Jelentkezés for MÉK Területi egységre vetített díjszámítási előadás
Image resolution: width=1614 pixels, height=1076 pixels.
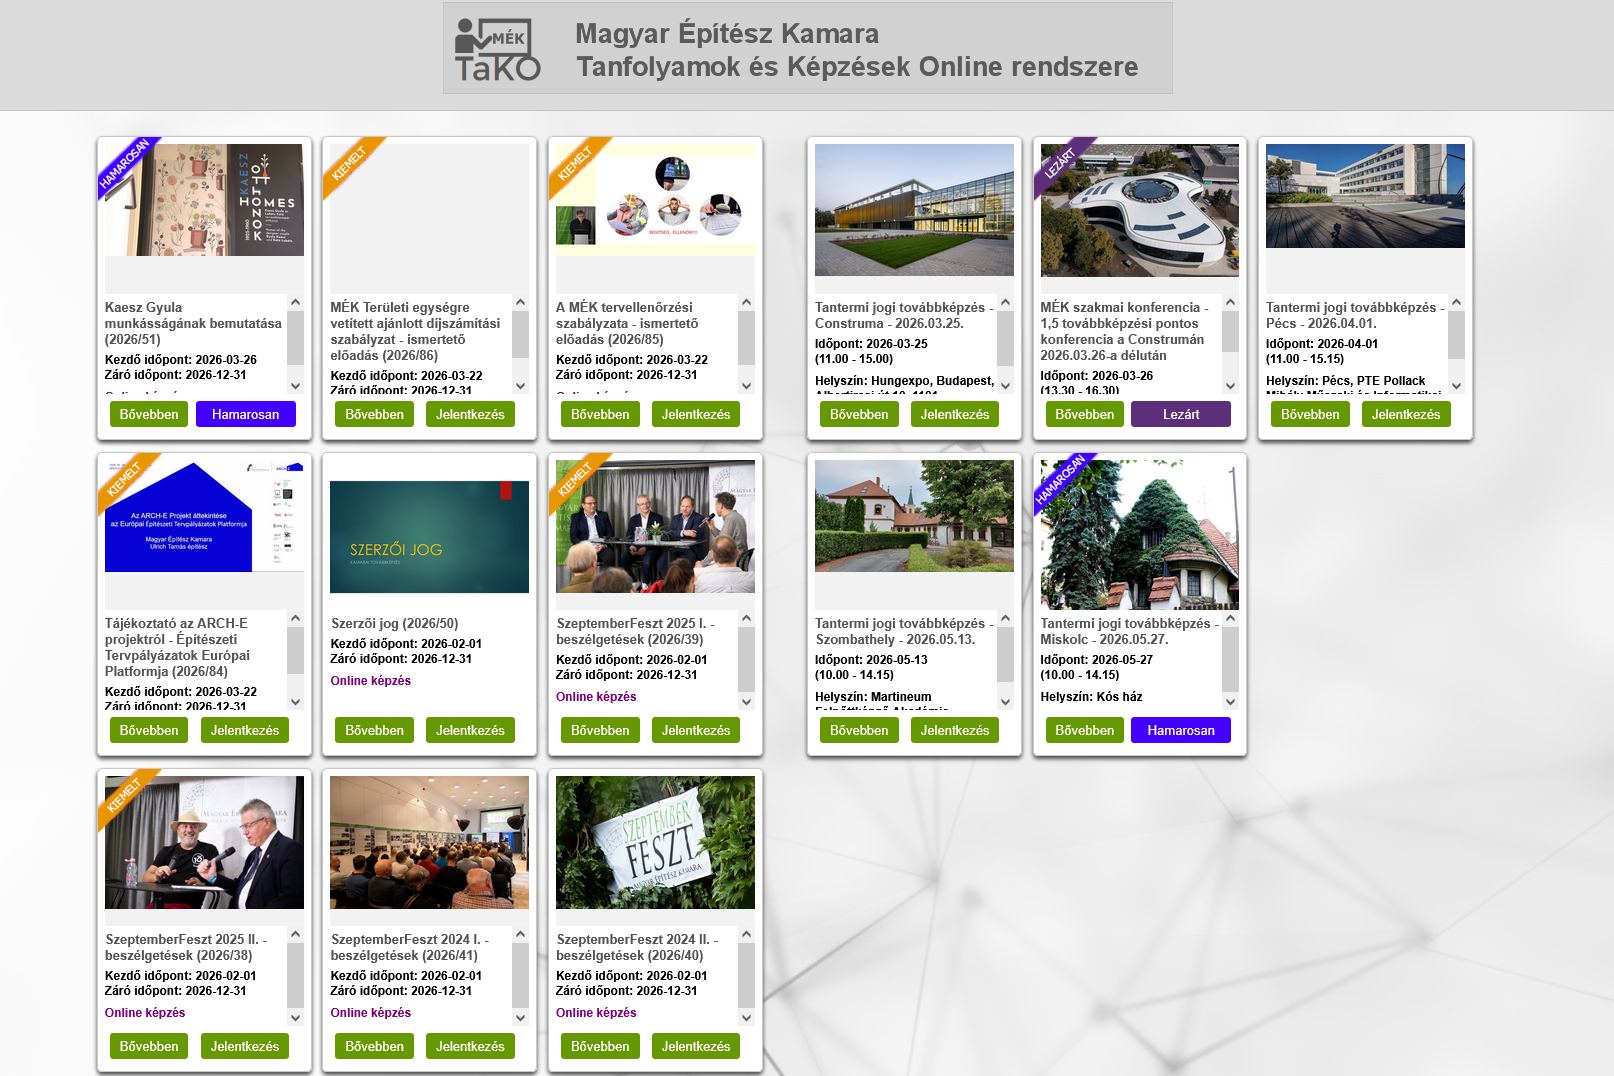click(470, 414)
